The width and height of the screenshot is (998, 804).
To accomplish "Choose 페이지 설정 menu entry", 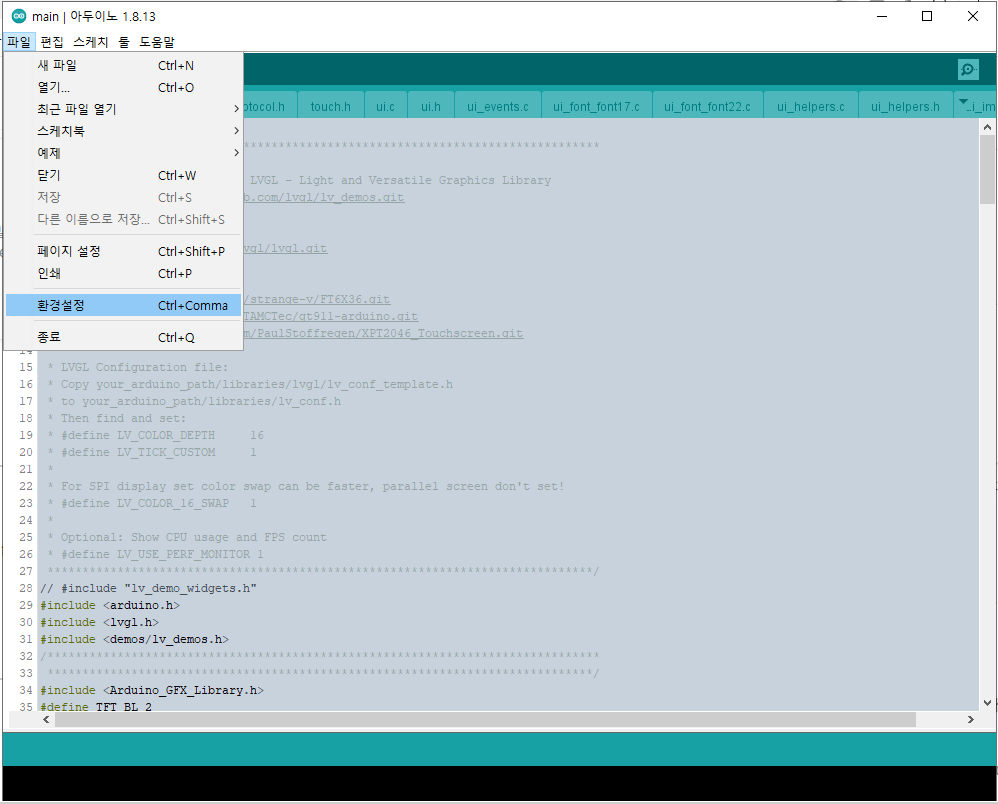I will coord(123,251).
